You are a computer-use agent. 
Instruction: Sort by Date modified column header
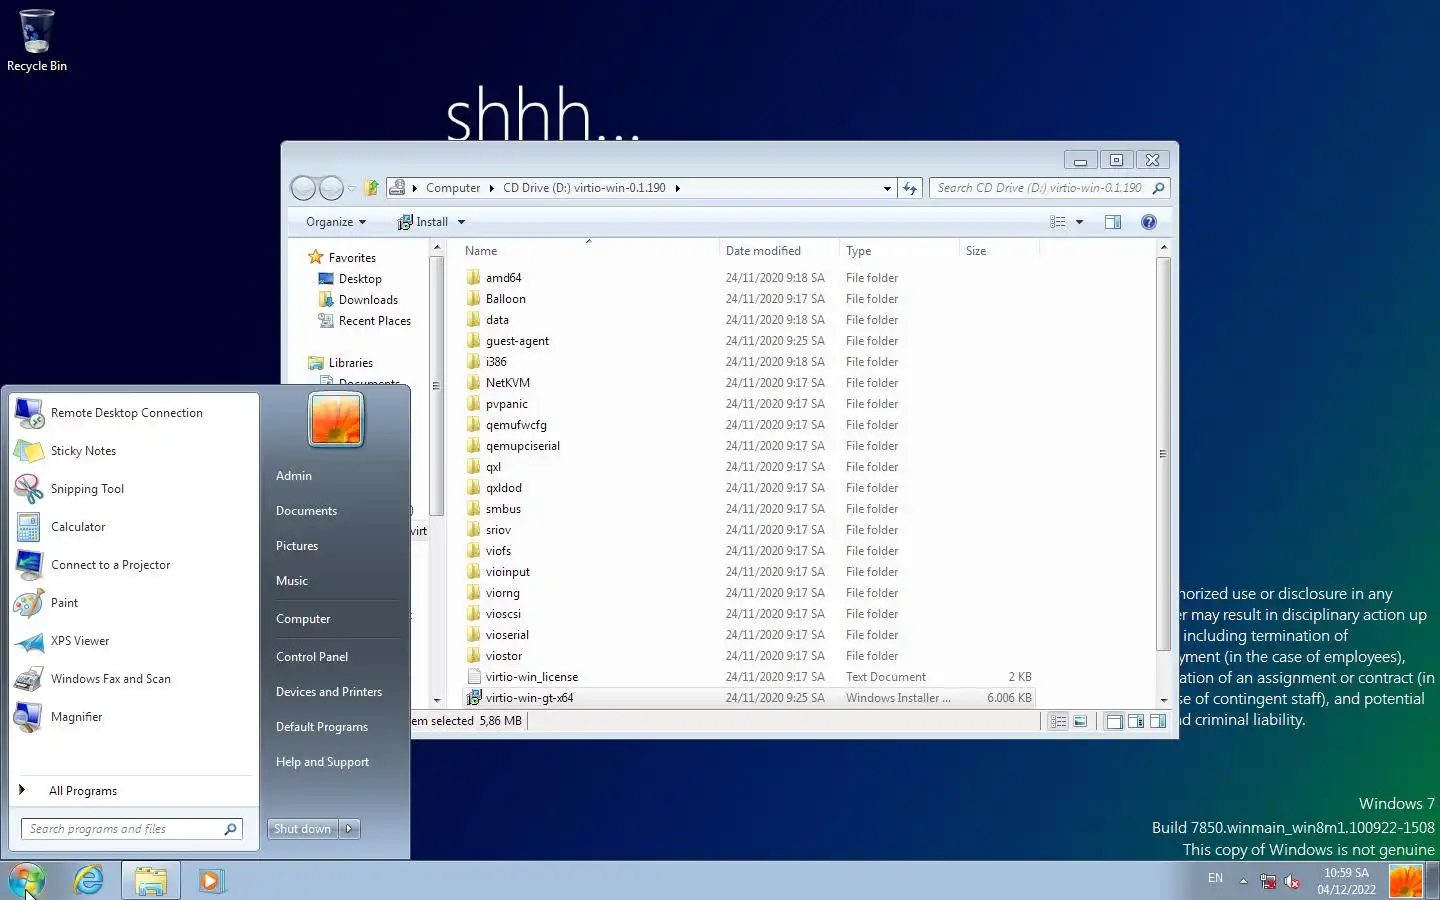coord(779,251)
